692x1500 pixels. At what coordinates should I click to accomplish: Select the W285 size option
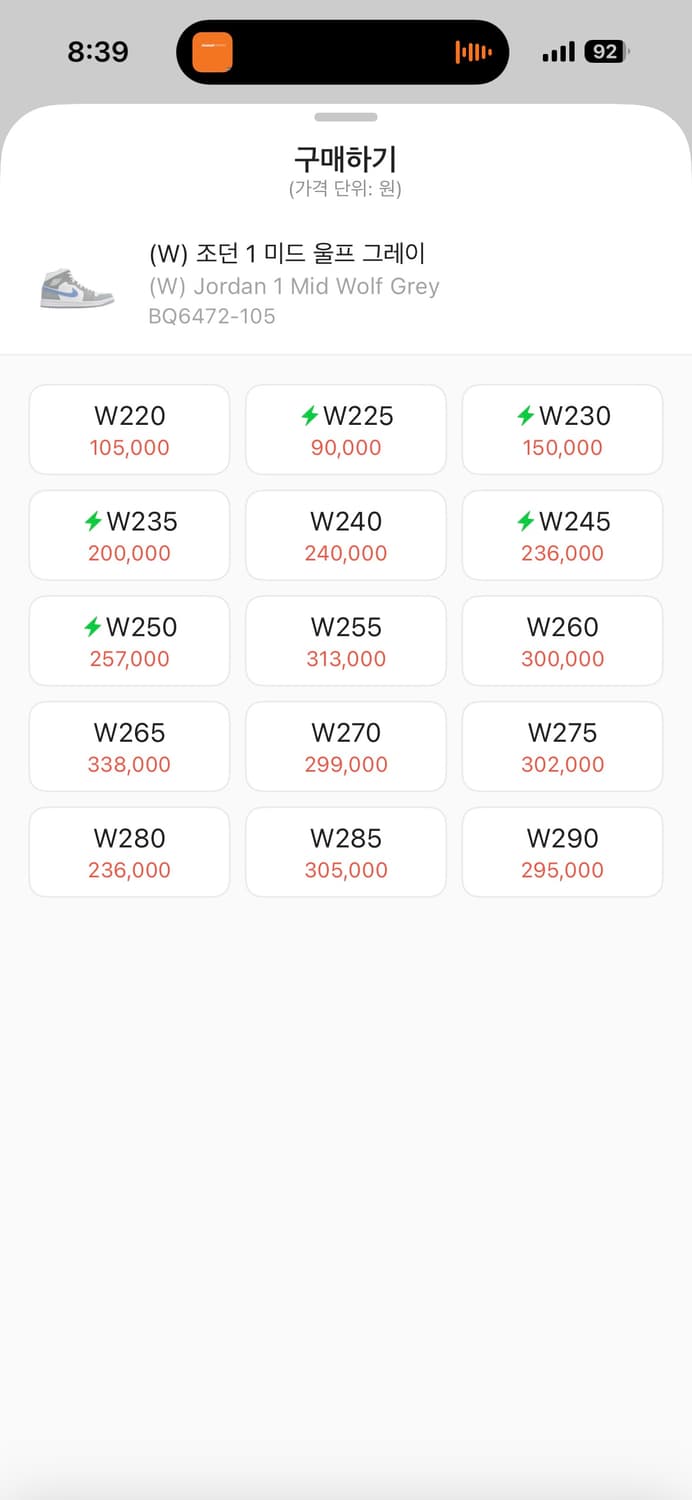(x=346, y=852)
